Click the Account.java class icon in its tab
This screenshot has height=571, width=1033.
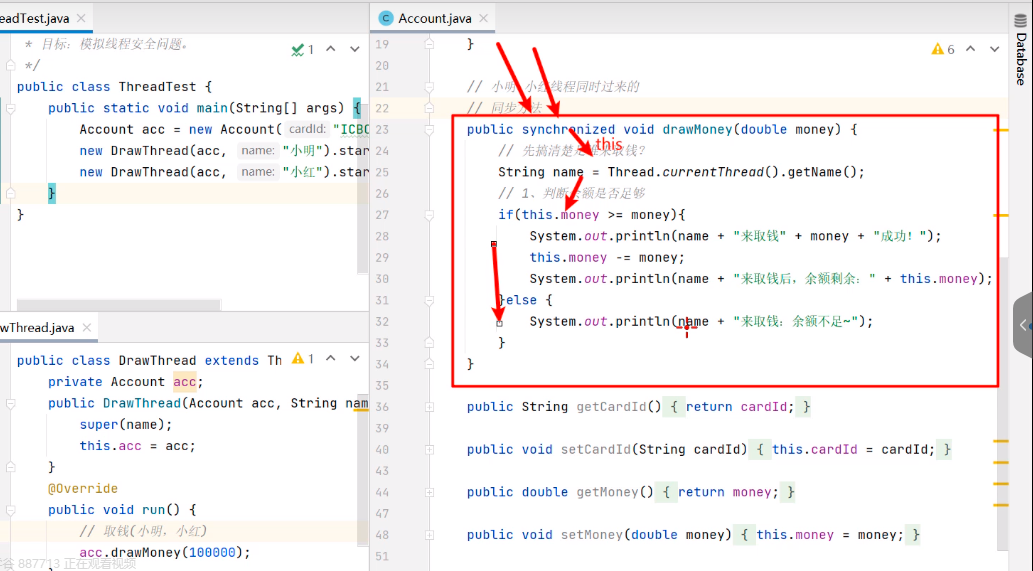(386, 18)
